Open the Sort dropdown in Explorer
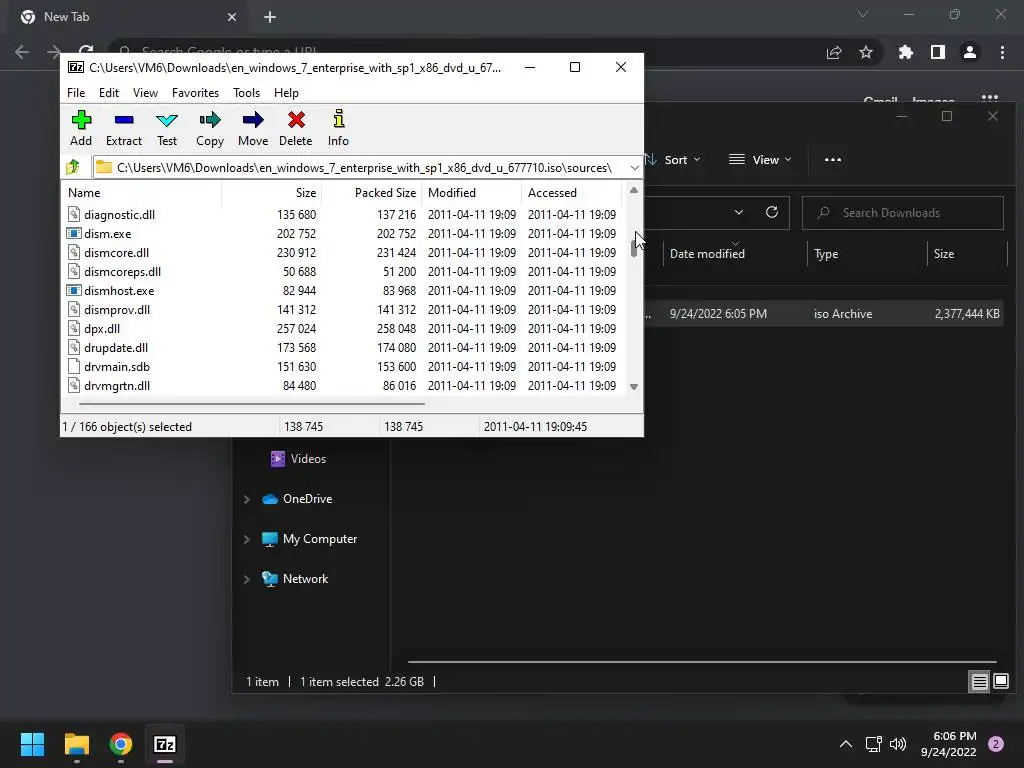Screen dimensions: 1024x768 click(x=673, y=159)
